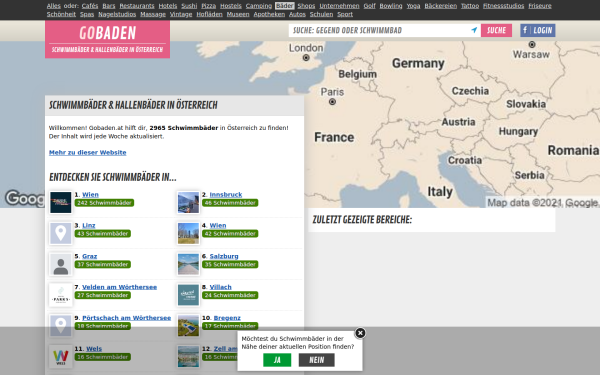Click the Villach teal logo thumbnail
The height and width of the screenshot is (375, 600).
pos(188,295)
